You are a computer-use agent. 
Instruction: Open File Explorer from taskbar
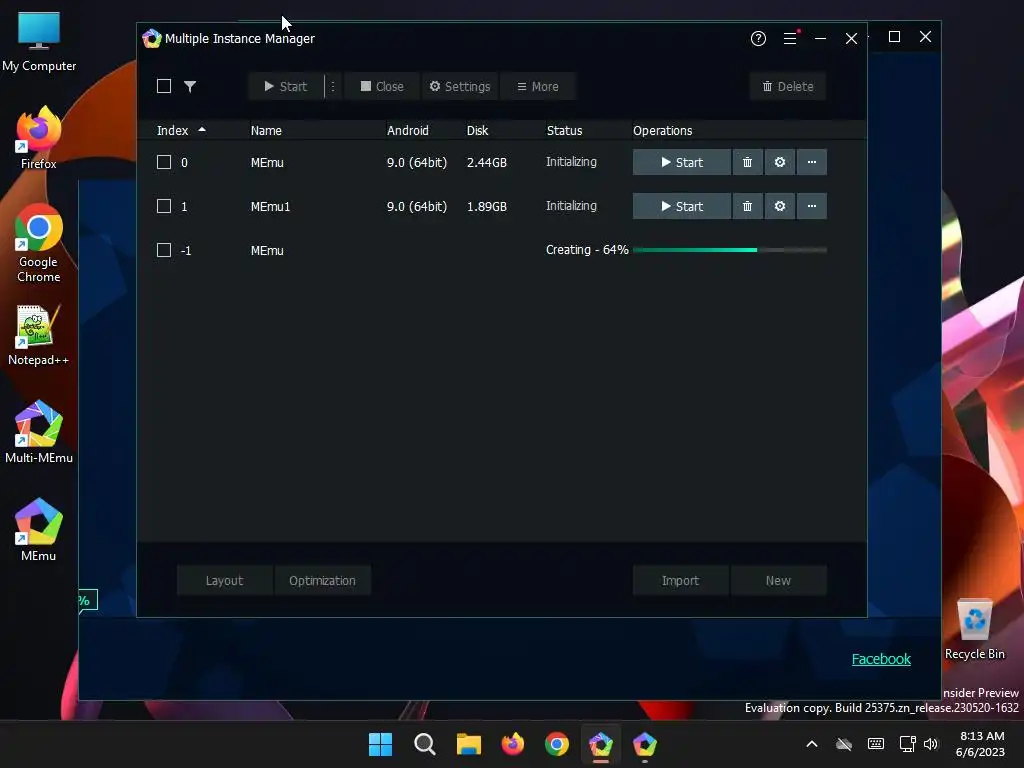point(468,744)
